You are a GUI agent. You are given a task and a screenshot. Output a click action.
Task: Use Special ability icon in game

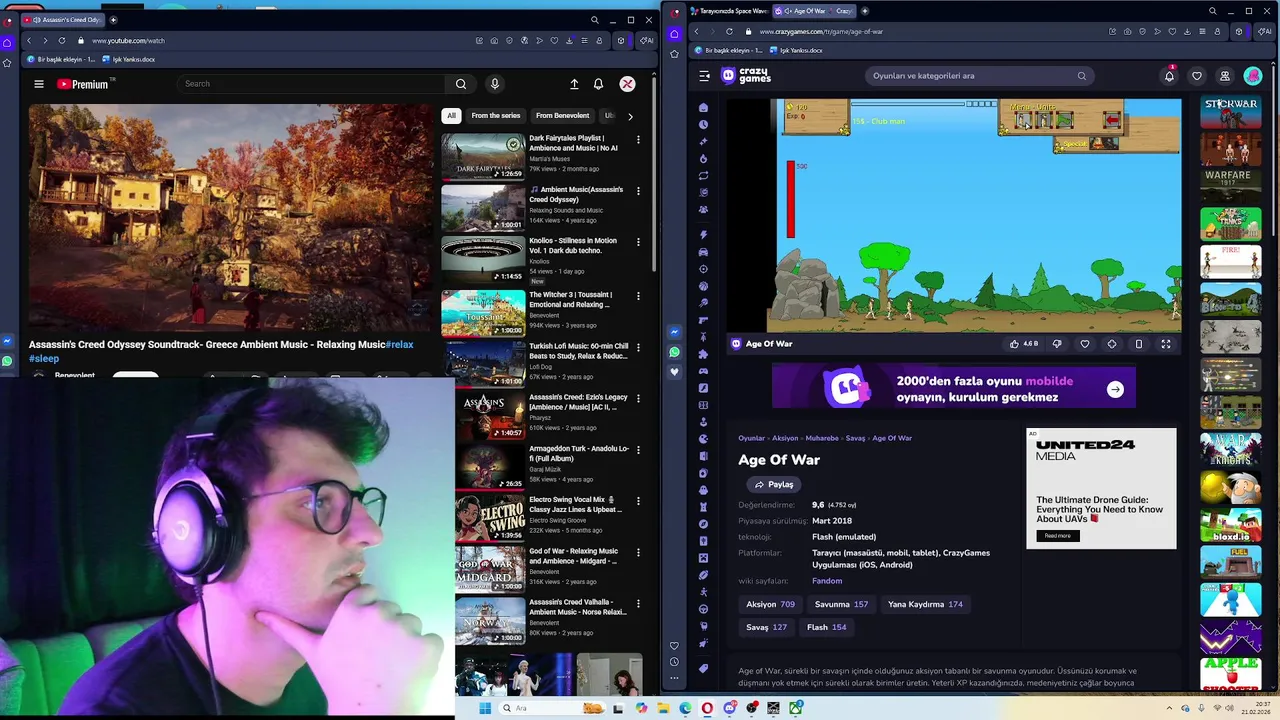1103,144
